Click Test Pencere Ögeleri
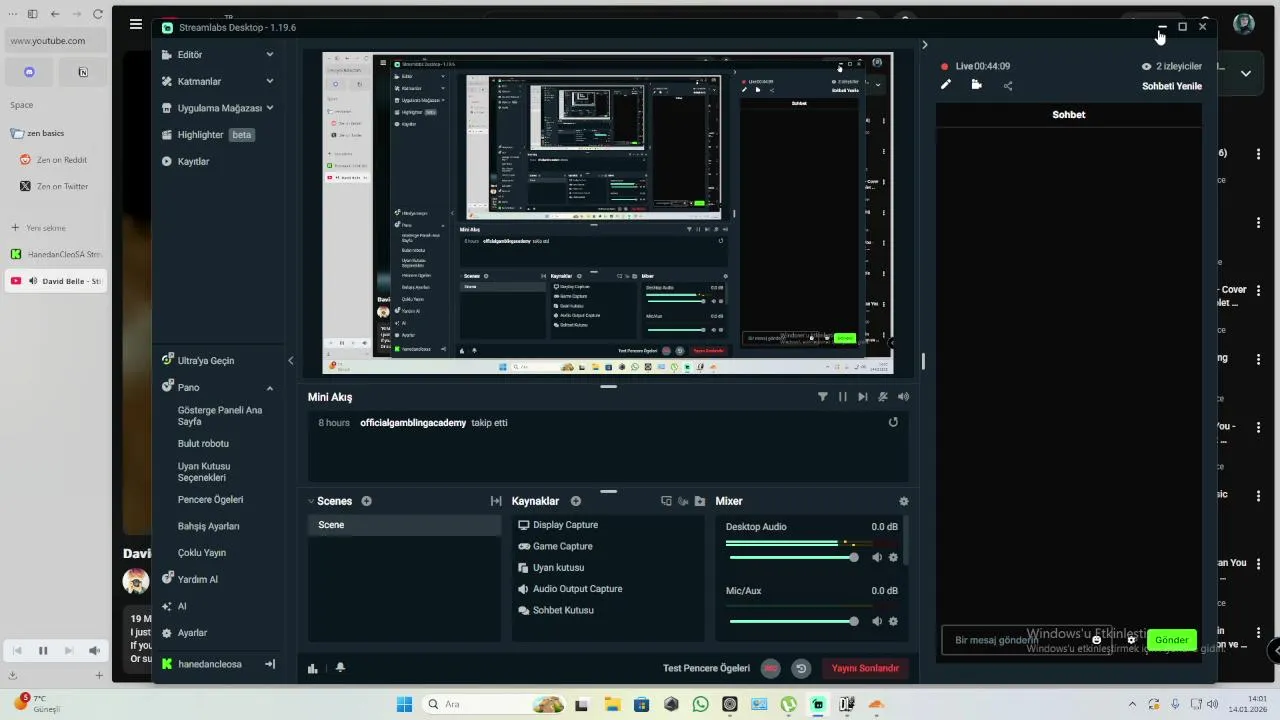Viewport: 1280px width, 720px height. pyautogui.click(x=706, y=668)
